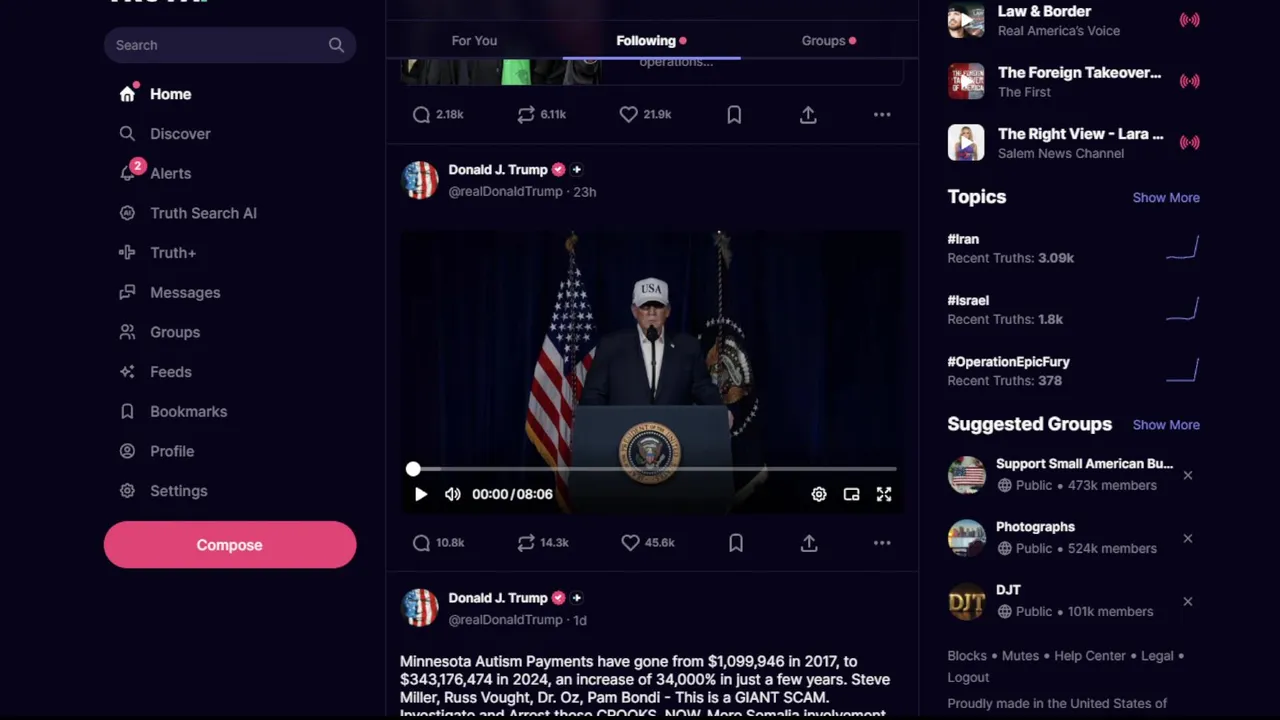Click the Blocks footer link
Image resolution: width=1280 pixels, height=720 pixels.
967,656
